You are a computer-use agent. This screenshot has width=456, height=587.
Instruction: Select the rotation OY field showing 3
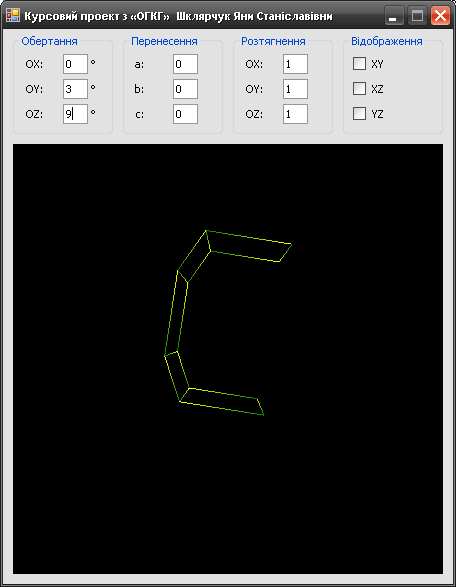pos(75,89)
